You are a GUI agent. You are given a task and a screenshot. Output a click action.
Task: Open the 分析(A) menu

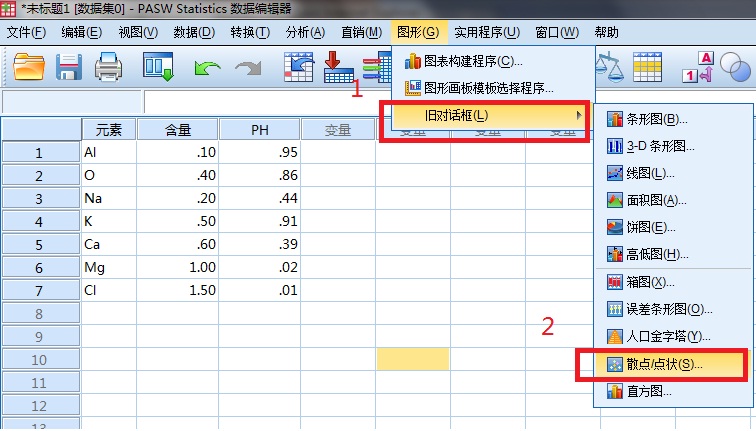click(305, 32)
